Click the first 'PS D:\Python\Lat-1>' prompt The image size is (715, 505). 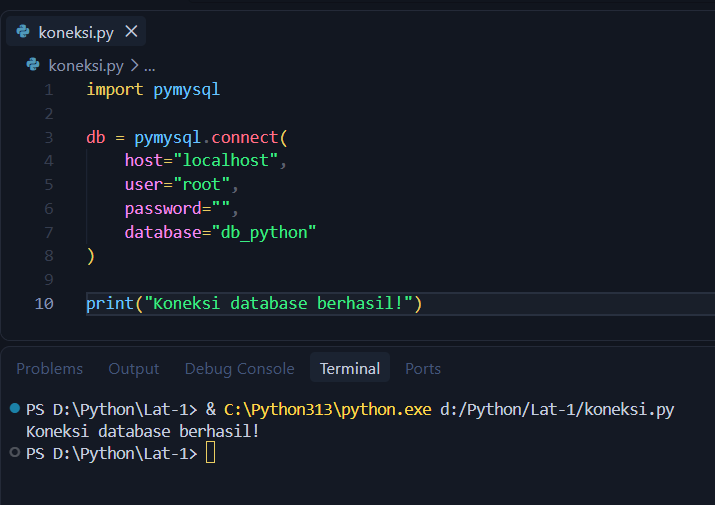(x=112, y=409)
